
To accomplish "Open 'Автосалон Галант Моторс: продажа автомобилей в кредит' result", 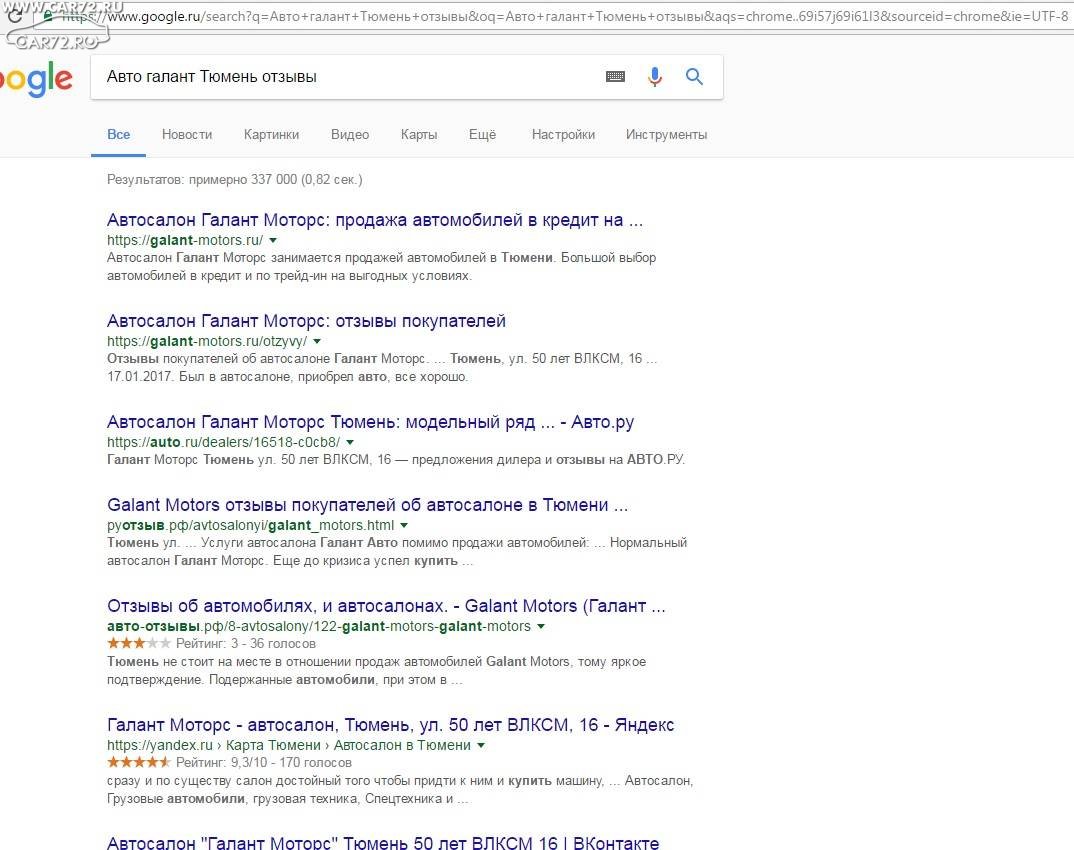I will pos(375,220).
